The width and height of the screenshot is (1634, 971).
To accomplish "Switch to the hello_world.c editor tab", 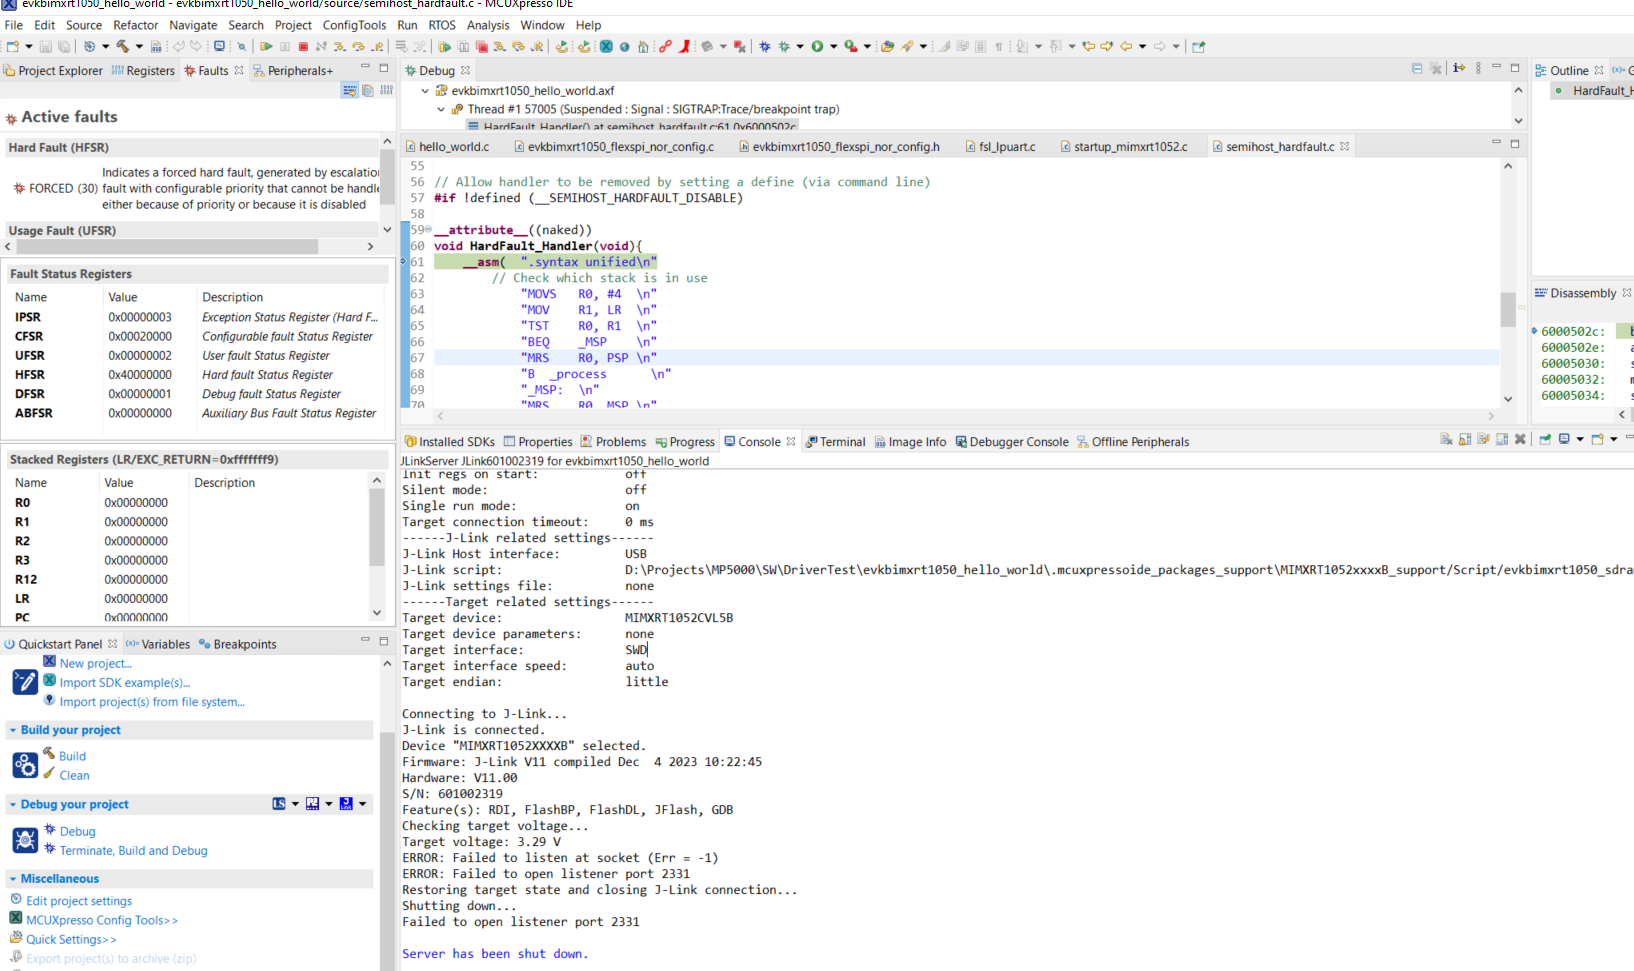I will click(455, 146).
